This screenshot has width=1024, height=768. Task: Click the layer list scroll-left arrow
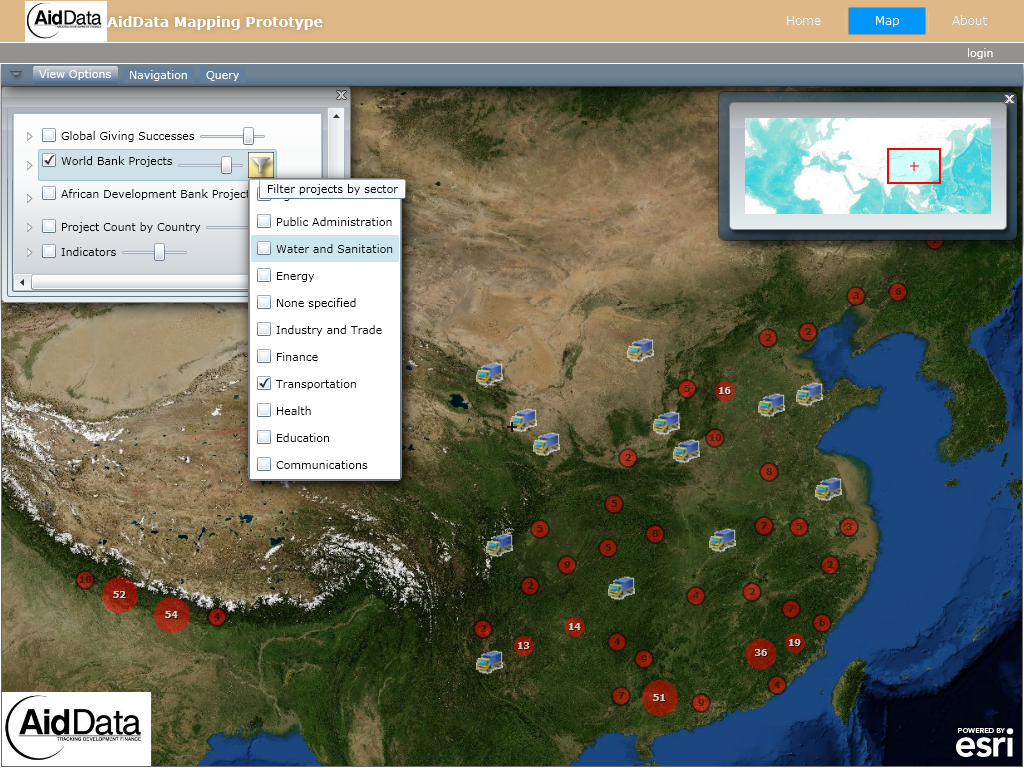point(22,282)
